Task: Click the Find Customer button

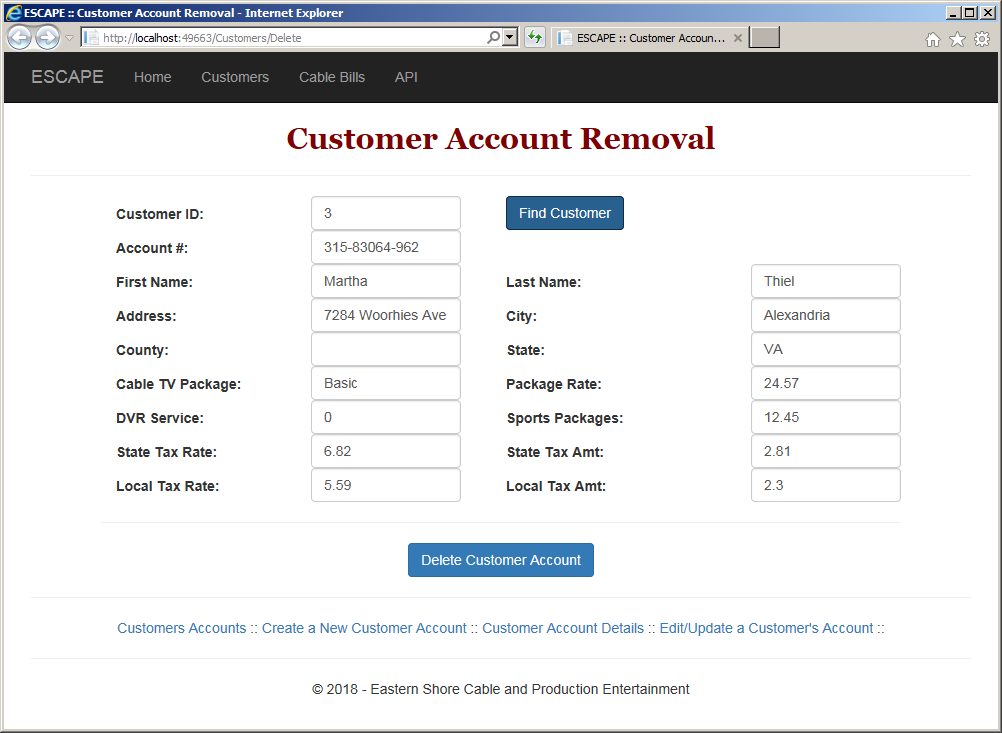Action: tap(565, 213)
